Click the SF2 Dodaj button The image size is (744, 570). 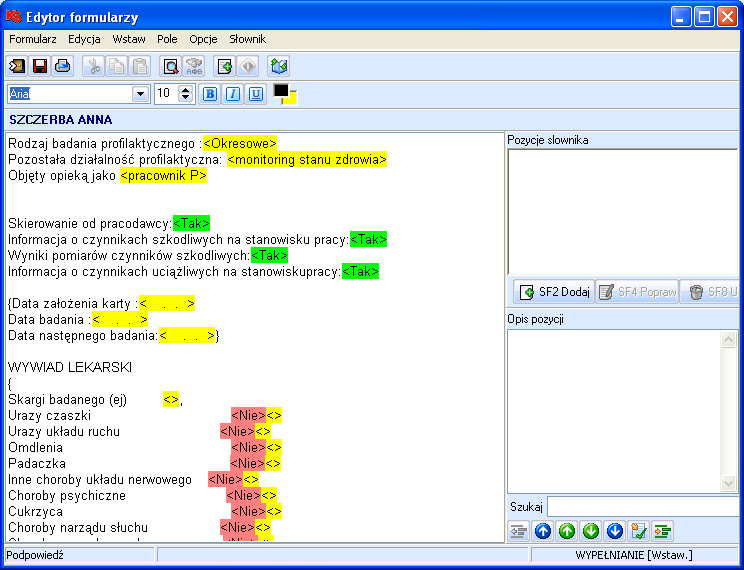(x=554, y=292)
